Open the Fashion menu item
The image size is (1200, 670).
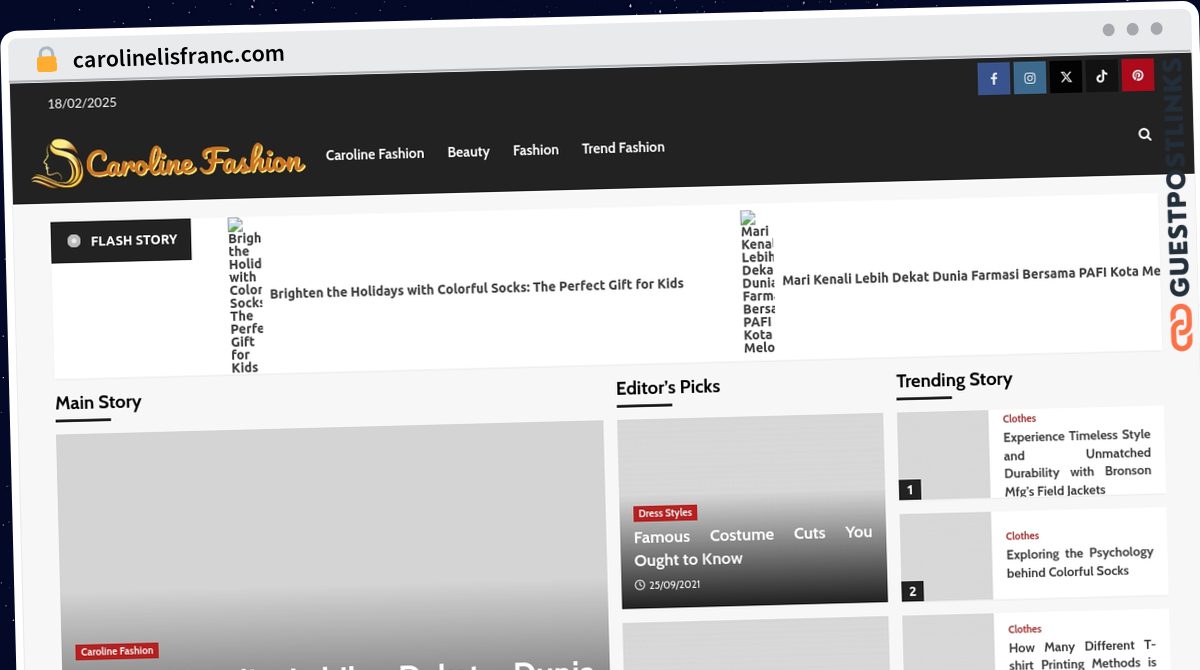[536, 150]
